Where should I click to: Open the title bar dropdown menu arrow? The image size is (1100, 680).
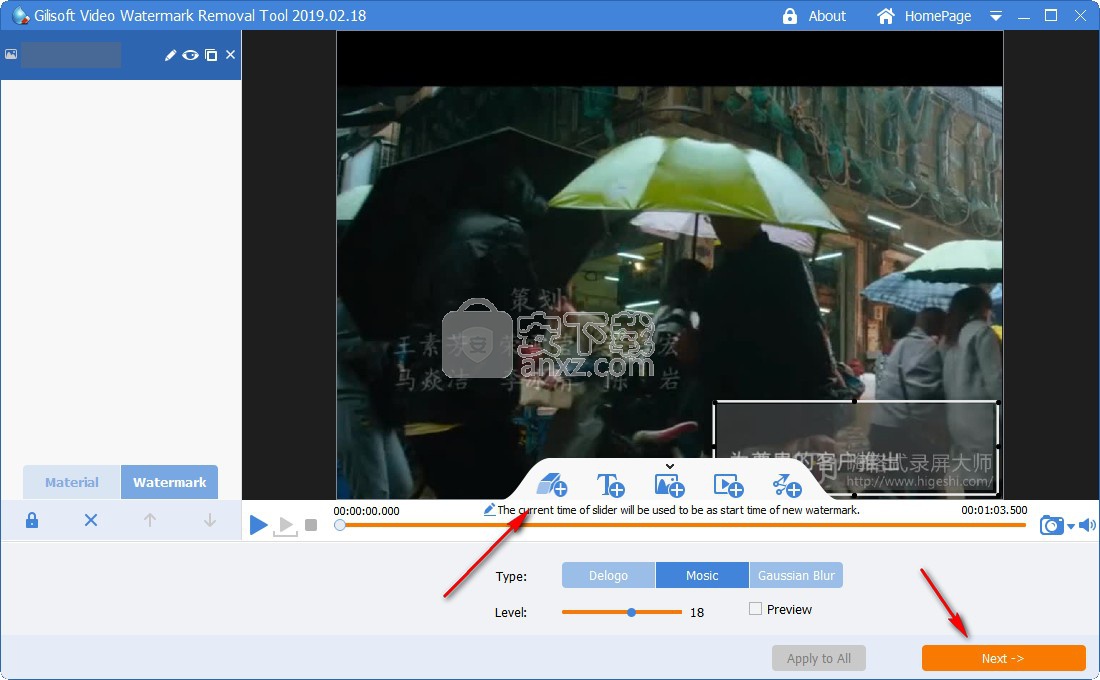click(995, 16)
